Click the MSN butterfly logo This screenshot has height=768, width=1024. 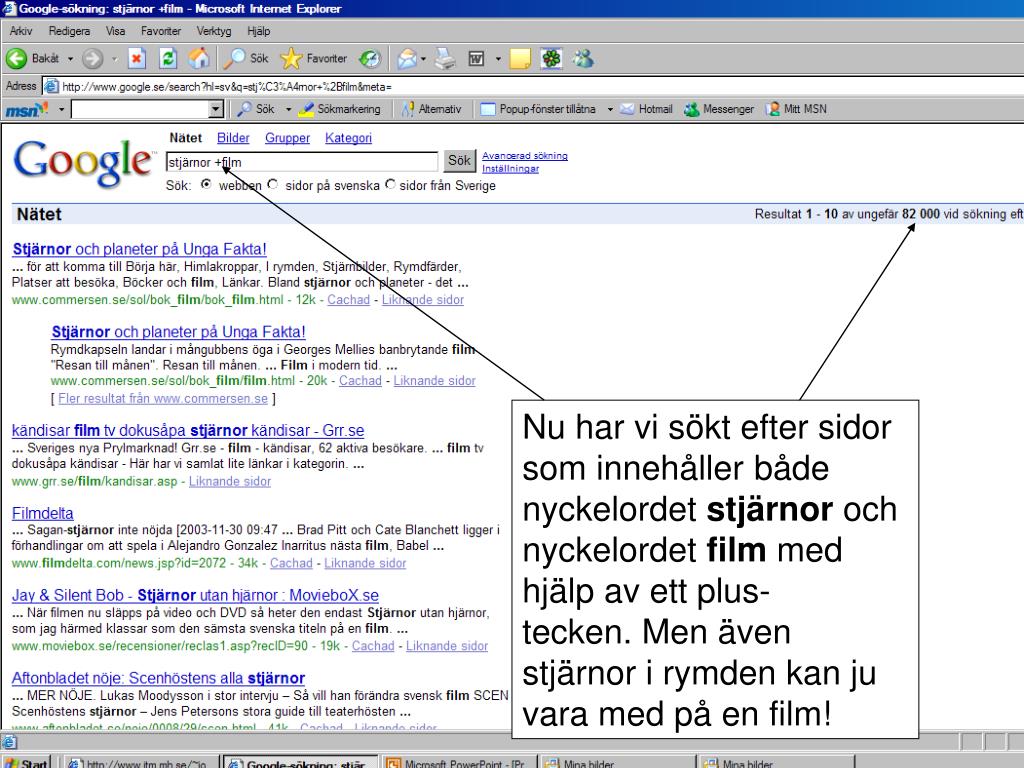coord(27,110)
